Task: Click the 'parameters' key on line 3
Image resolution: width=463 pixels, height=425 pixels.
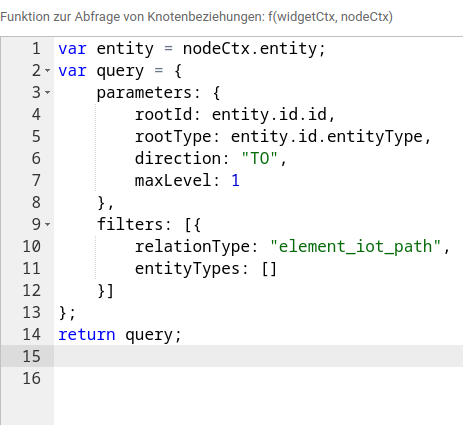Action: [144, 93]
